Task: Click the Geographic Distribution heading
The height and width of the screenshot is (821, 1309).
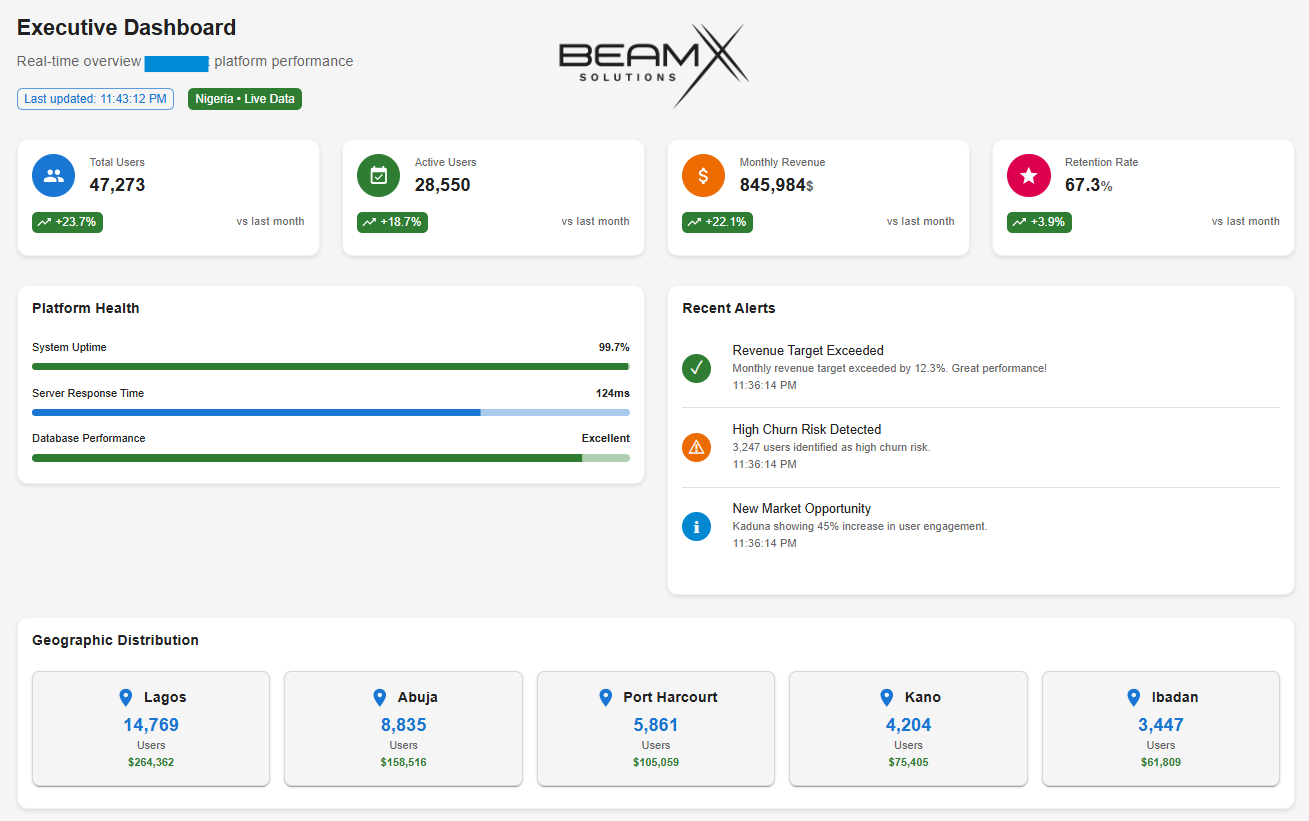Action: tap(115, 640)
